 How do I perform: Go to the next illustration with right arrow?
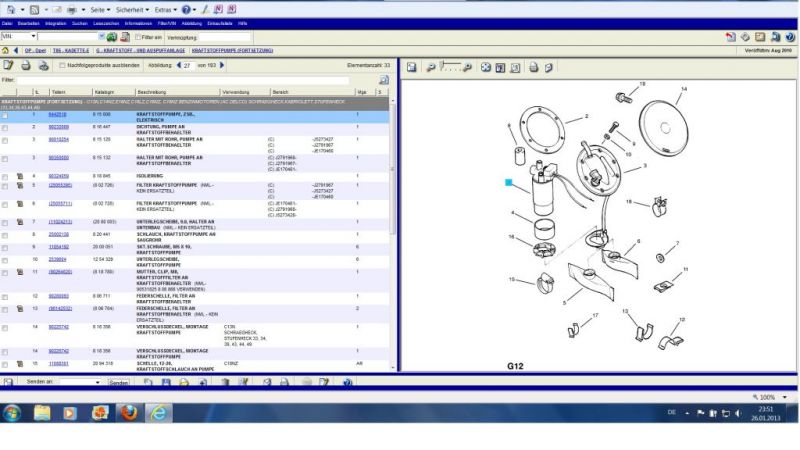[222, 66]
